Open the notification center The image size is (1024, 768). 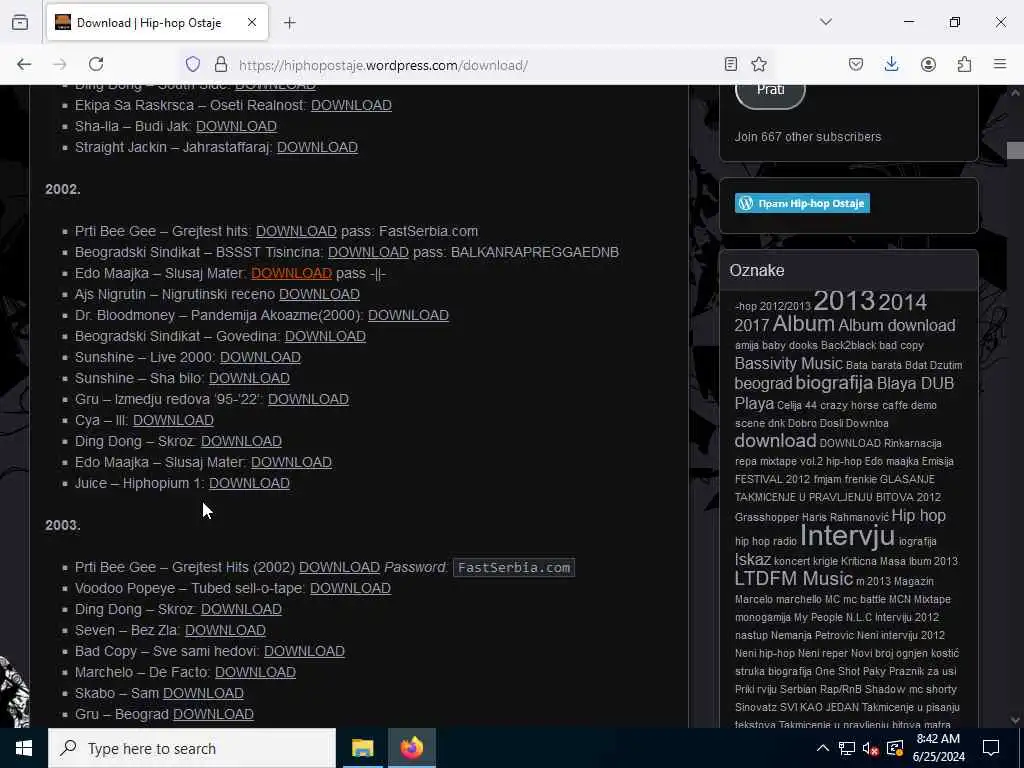pyautogui.click(x=991, y=748)
